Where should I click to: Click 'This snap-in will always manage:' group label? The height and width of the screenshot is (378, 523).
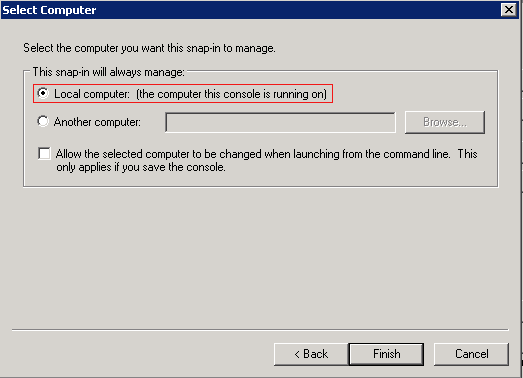pos(108,72)
